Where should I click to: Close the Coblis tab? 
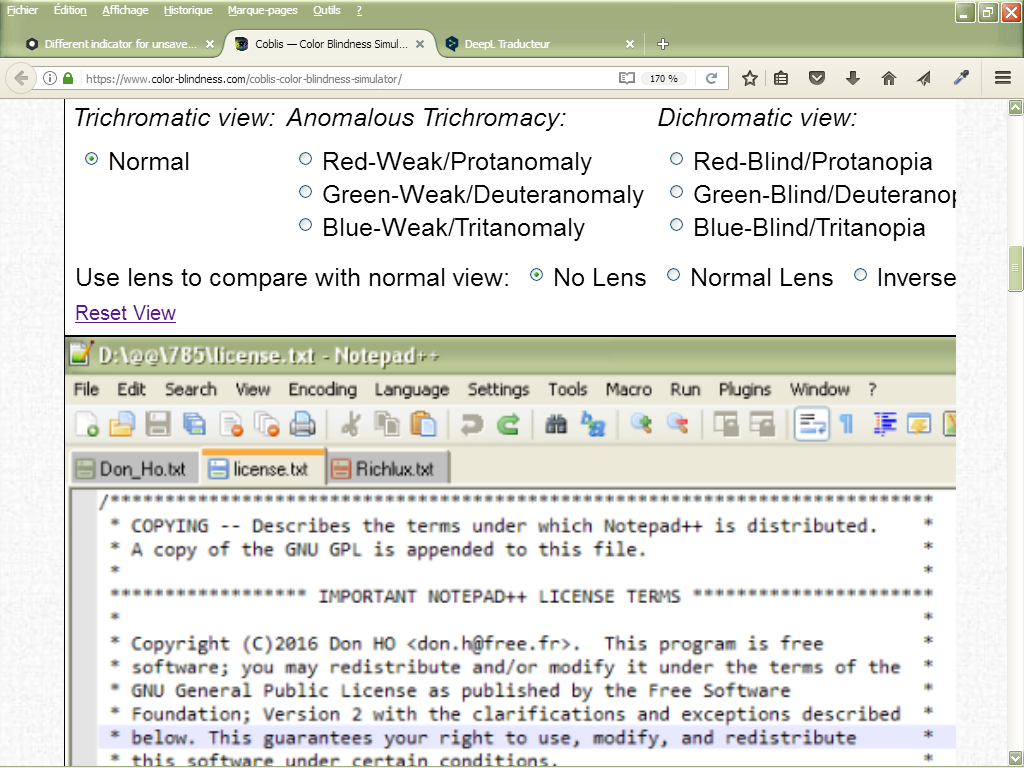point(420,44)
